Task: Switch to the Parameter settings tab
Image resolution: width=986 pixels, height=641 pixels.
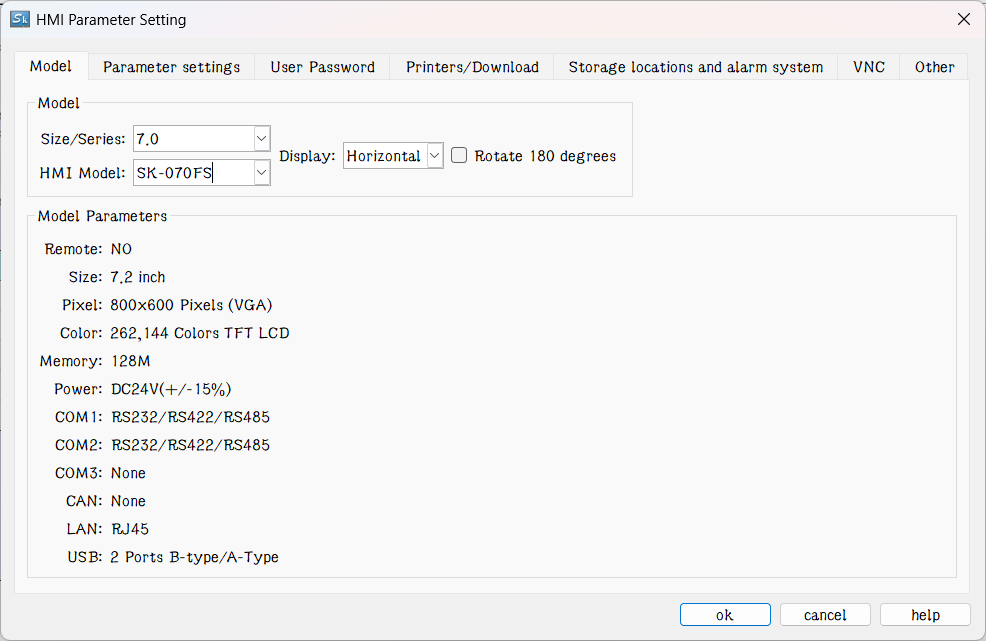Action: pos(171,67)
